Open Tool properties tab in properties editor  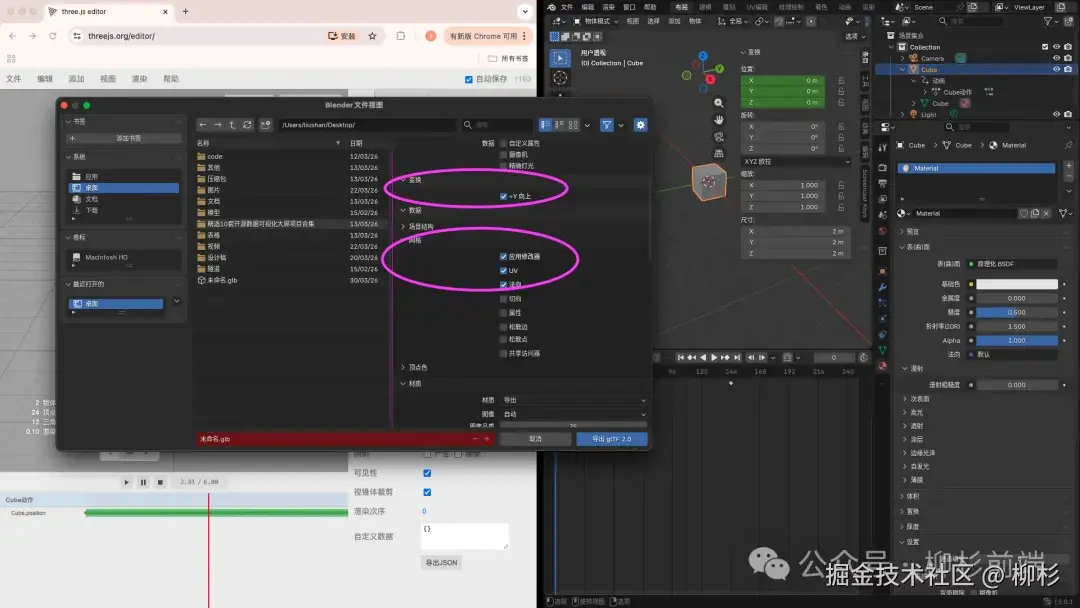(x=882, y=147)
